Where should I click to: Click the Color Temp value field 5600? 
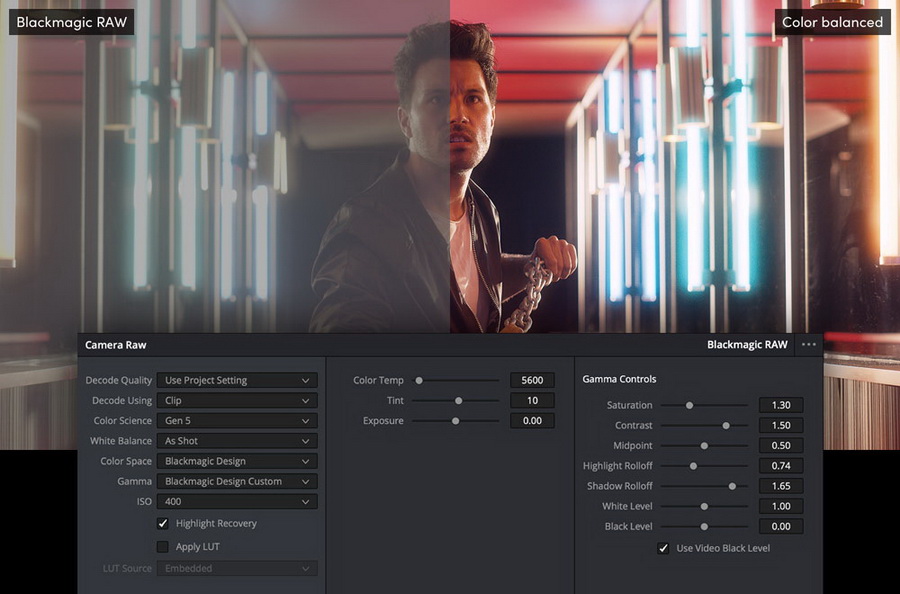pyautogui.click(x=532, y=380)
